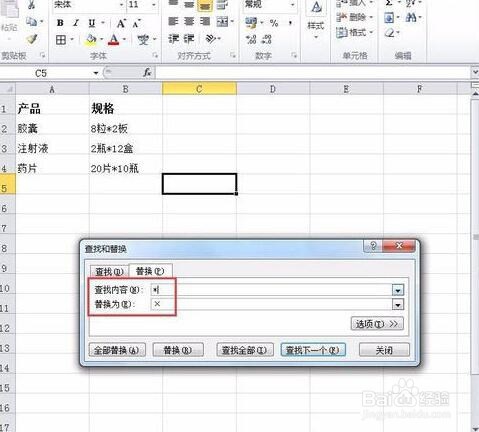
Task: Open the Font group dialog launcher
Action: (155, 55)
